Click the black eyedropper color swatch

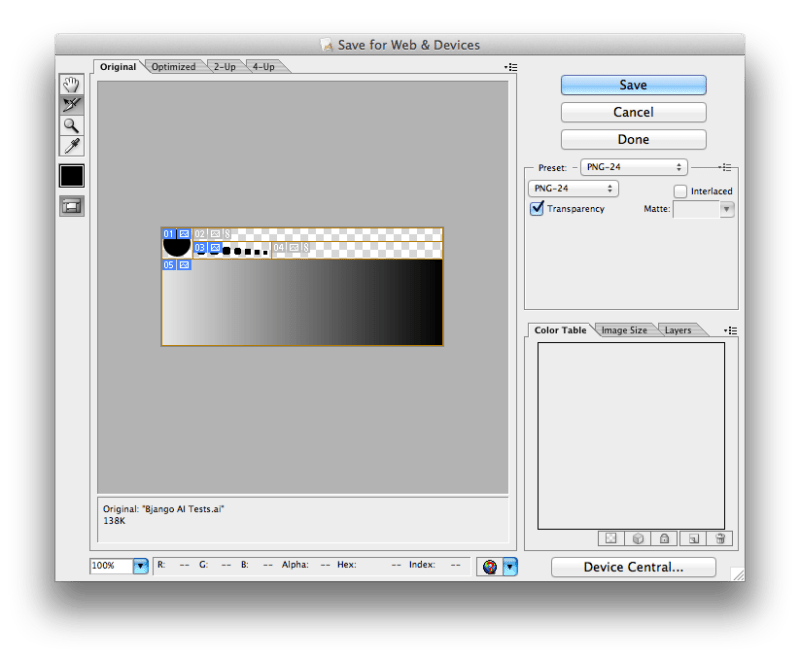pyautogui.click(x=70, y=176)
